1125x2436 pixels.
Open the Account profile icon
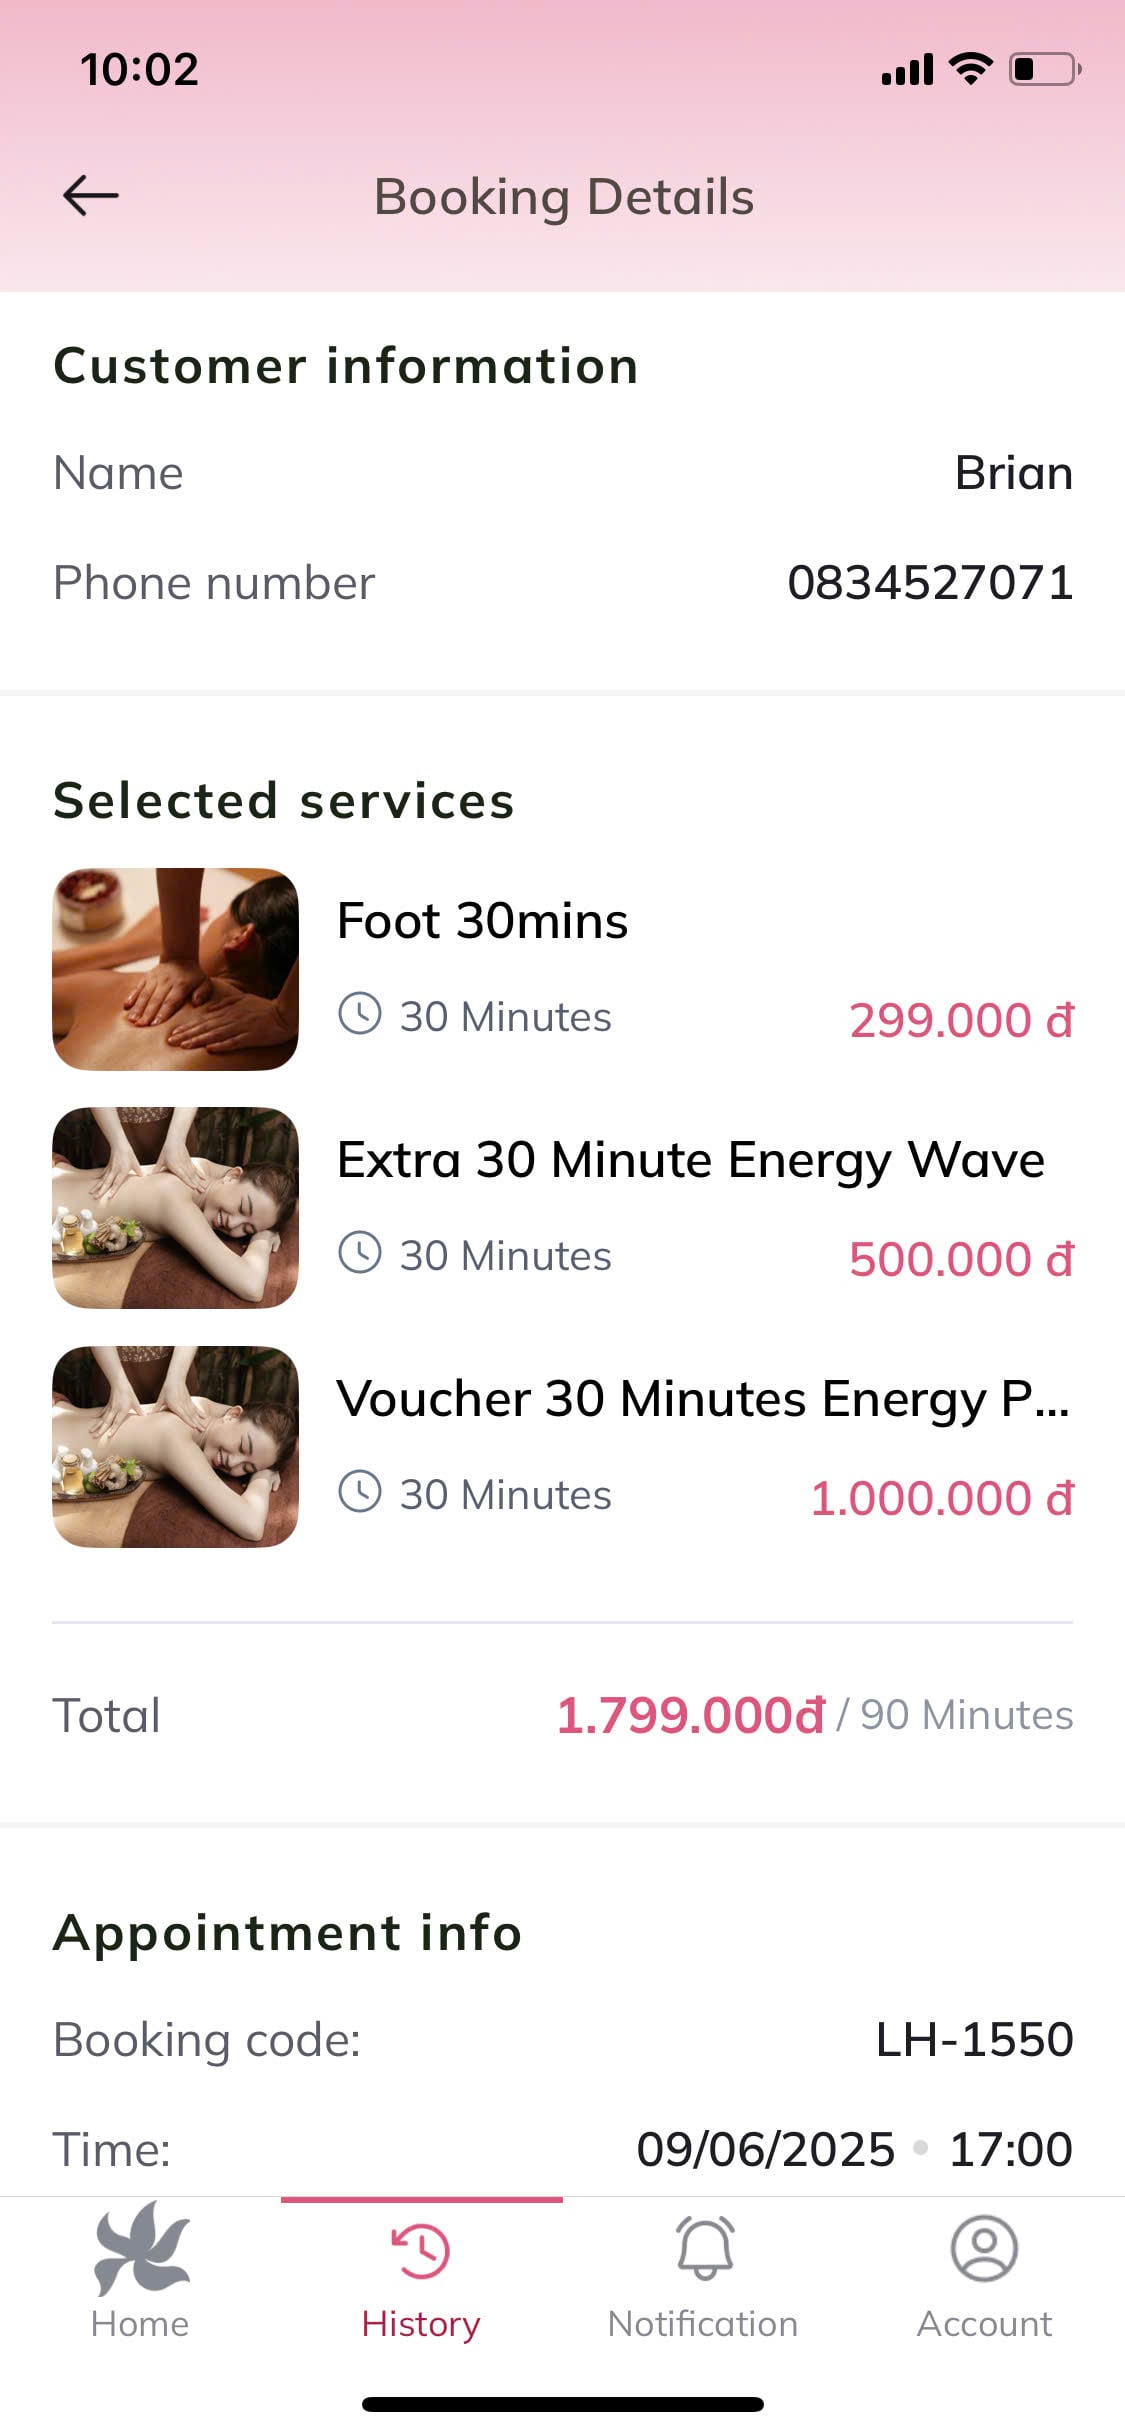984,2248
